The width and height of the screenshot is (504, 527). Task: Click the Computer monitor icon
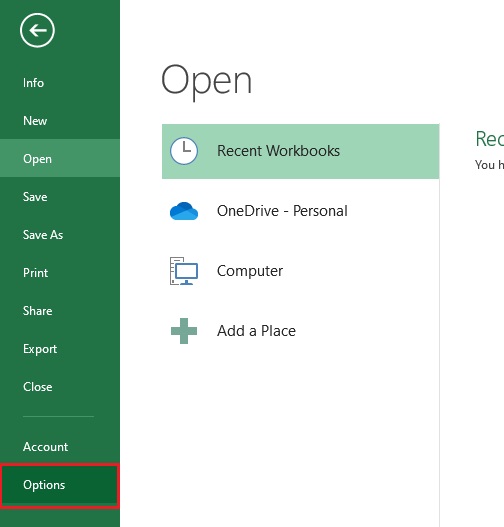click(x=184, y=271)
